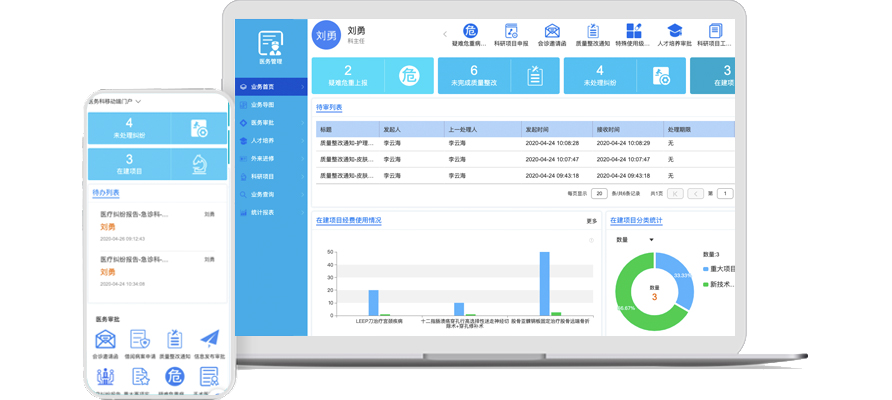Click the 科研项目申报 icon
The width and height of the screenshot is (892, 400).
click(511, 31)
